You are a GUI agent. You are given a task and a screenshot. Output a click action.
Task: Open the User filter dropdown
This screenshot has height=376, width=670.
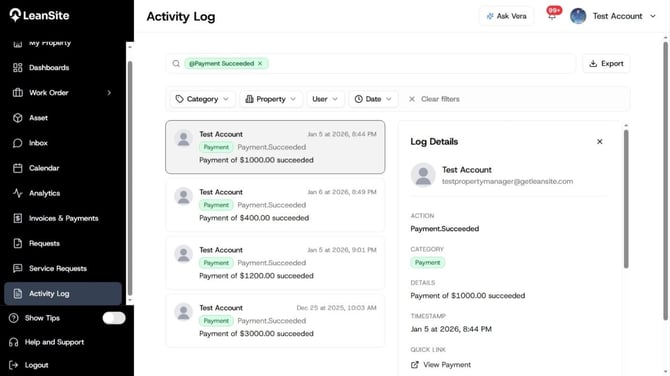pyautogui.click(x=325, y=99)
